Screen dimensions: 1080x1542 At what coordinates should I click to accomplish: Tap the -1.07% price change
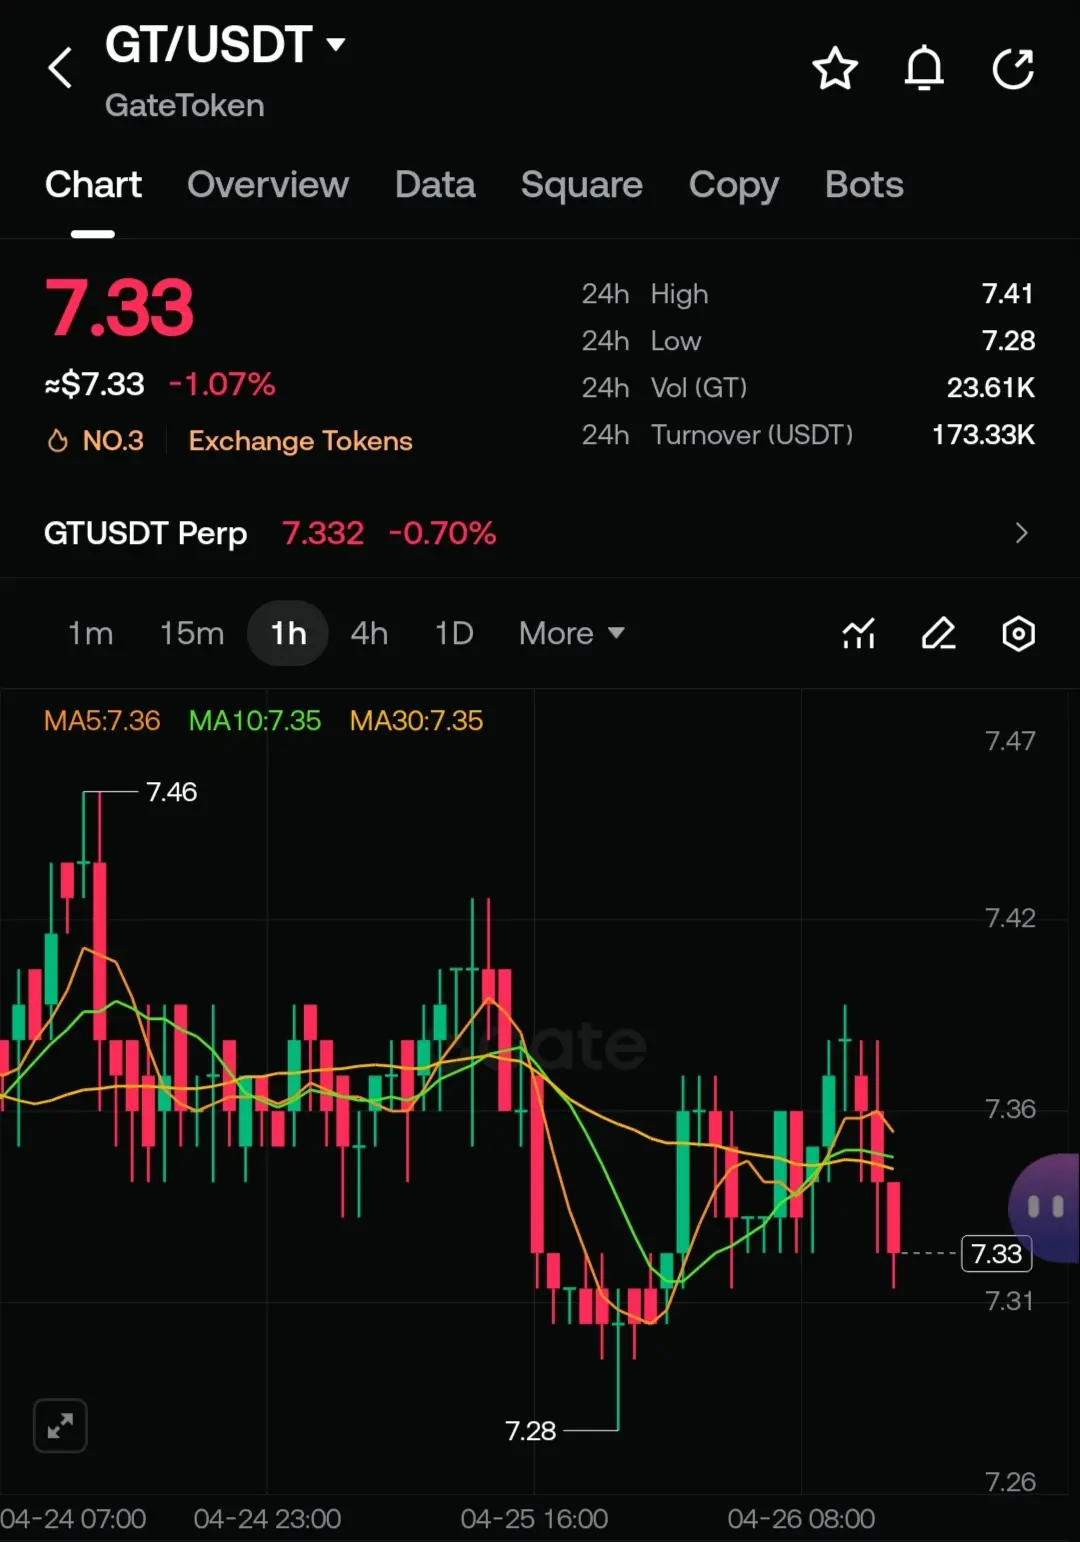tap(222, 384)
